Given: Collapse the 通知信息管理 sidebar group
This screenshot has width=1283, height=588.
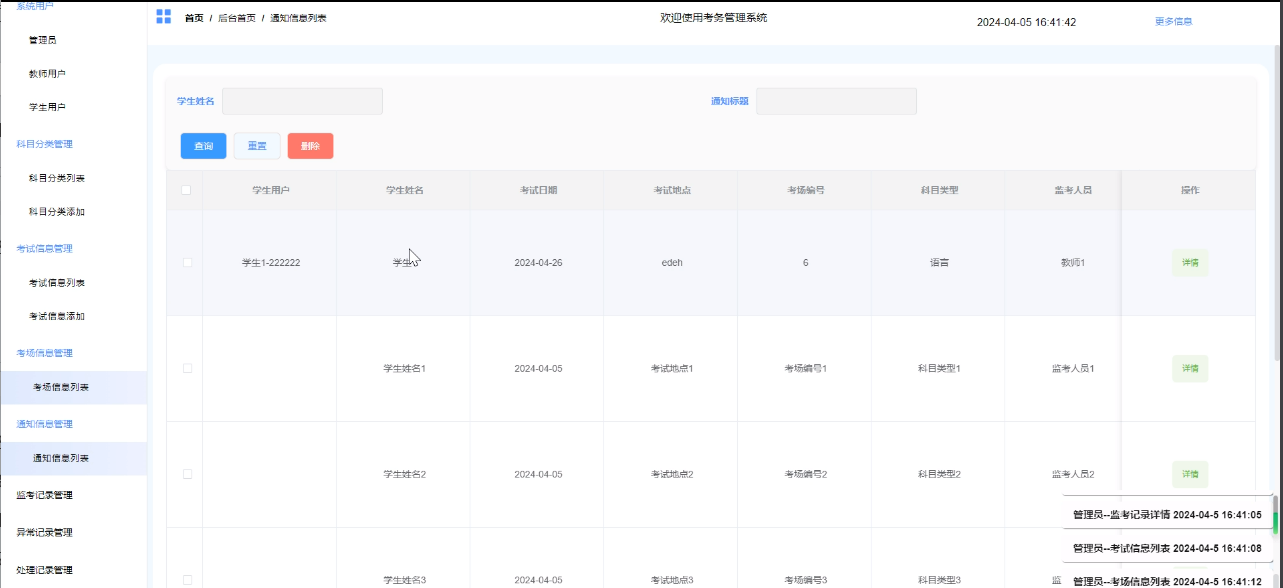Looking at the screenshot, I should (44, 424).
